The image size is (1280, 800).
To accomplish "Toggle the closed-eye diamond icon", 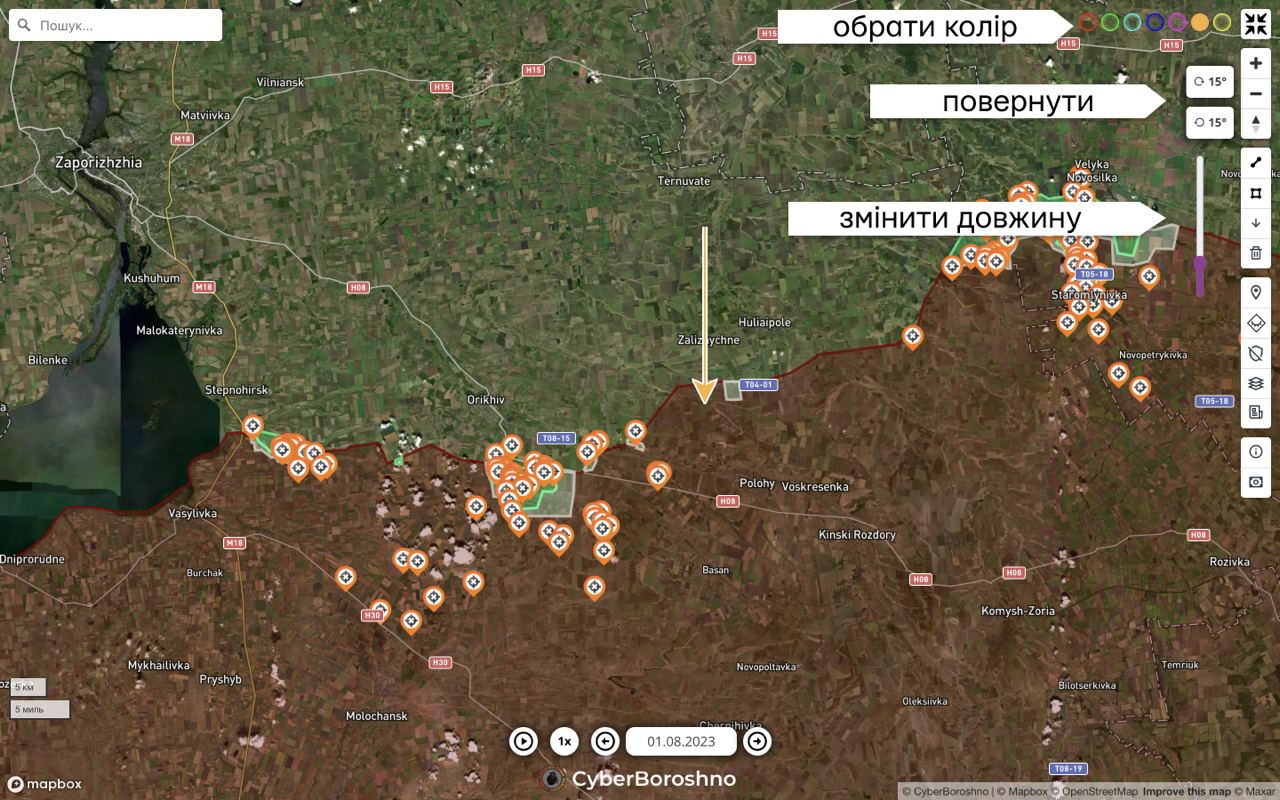I will point(1256,323).
